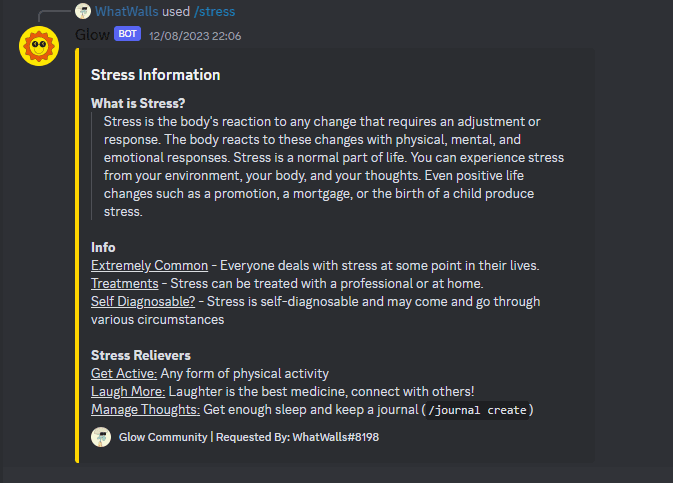This screenshot has width=673, height=483.
Task: Click the Treatments underlined text
Action: coord(124,284)
